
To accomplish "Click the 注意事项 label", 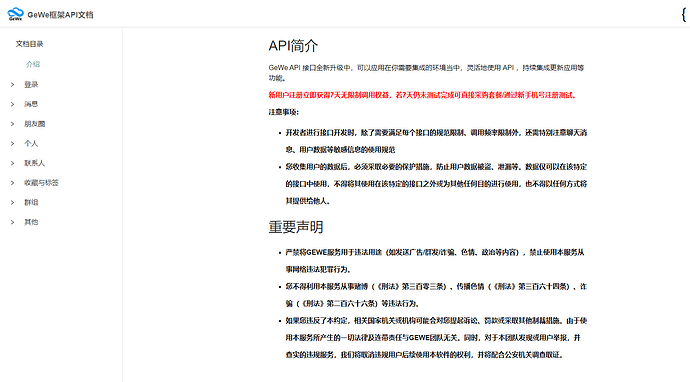I will (283, 112).
